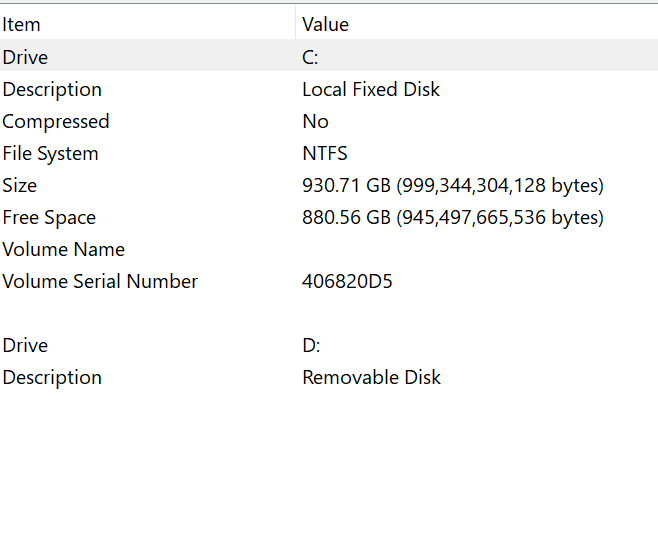Select the second Drive row label
Image resolution: width=658 pixels, height=556 pixels.
point(25,345)
